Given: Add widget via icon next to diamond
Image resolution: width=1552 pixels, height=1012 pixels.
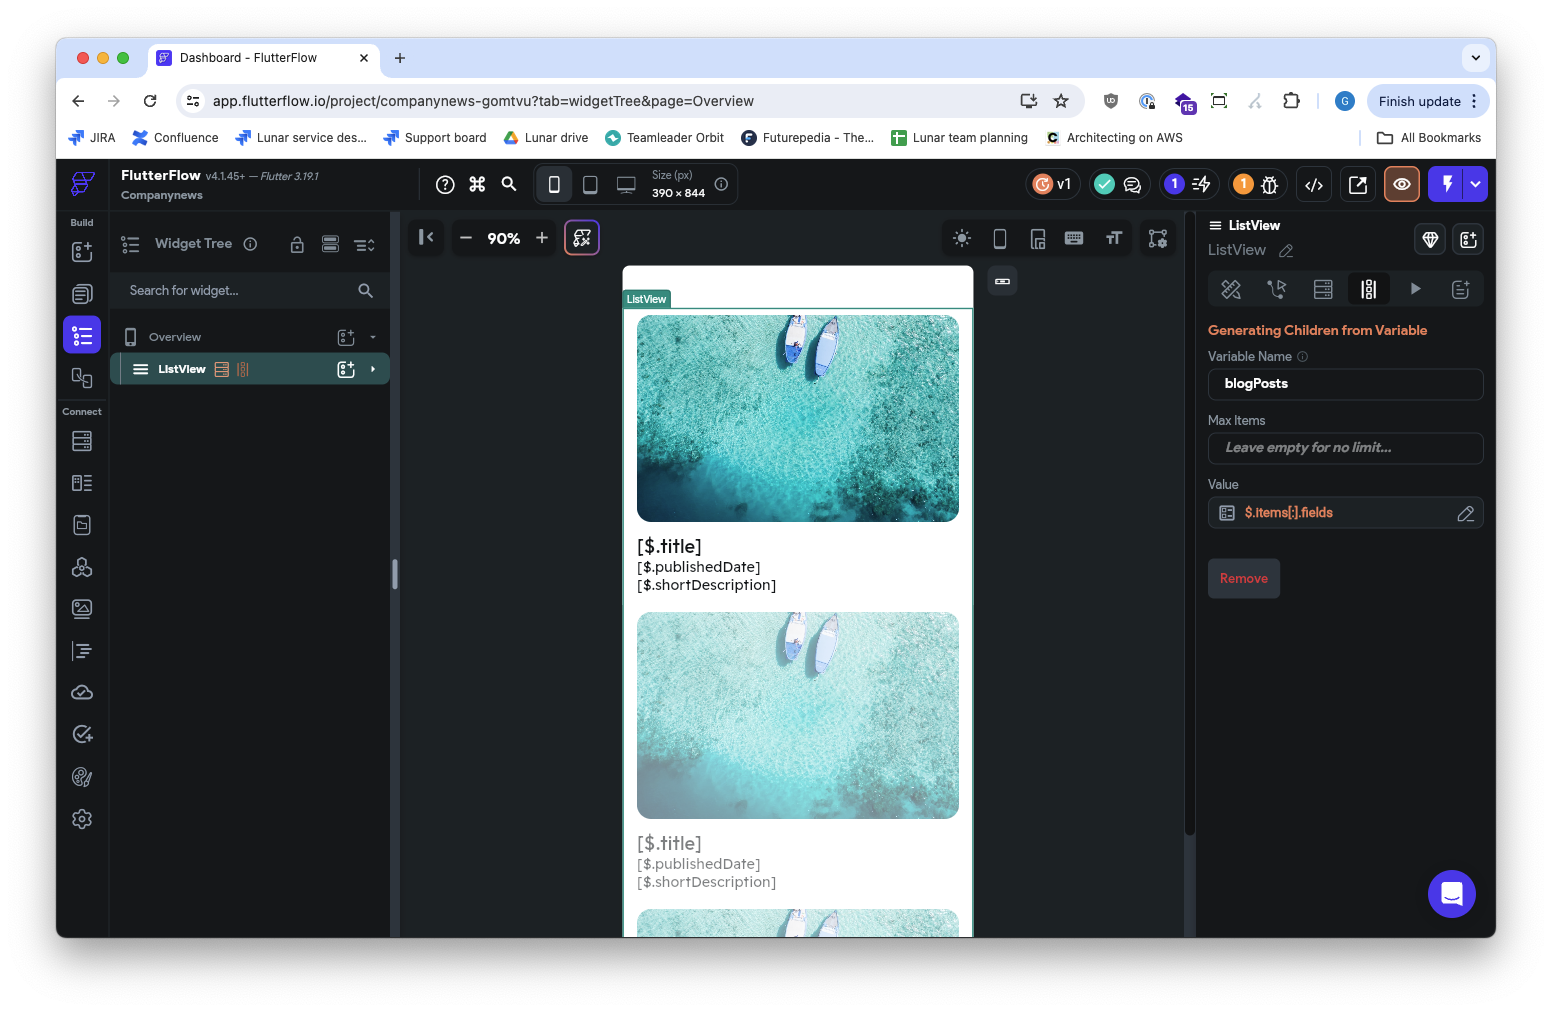Looking at the screenshot, I should click(1468, 240).
